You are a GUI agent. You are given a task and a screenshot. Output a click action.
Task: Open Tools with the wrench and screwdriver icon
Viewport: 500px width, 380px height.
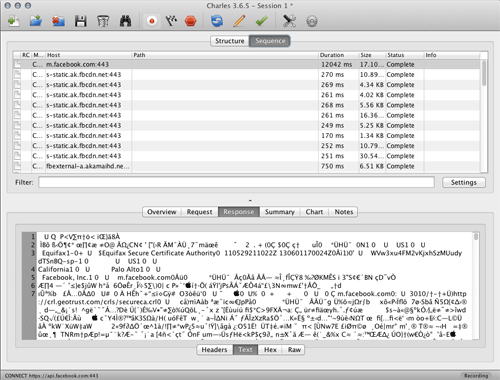[289, 21]
